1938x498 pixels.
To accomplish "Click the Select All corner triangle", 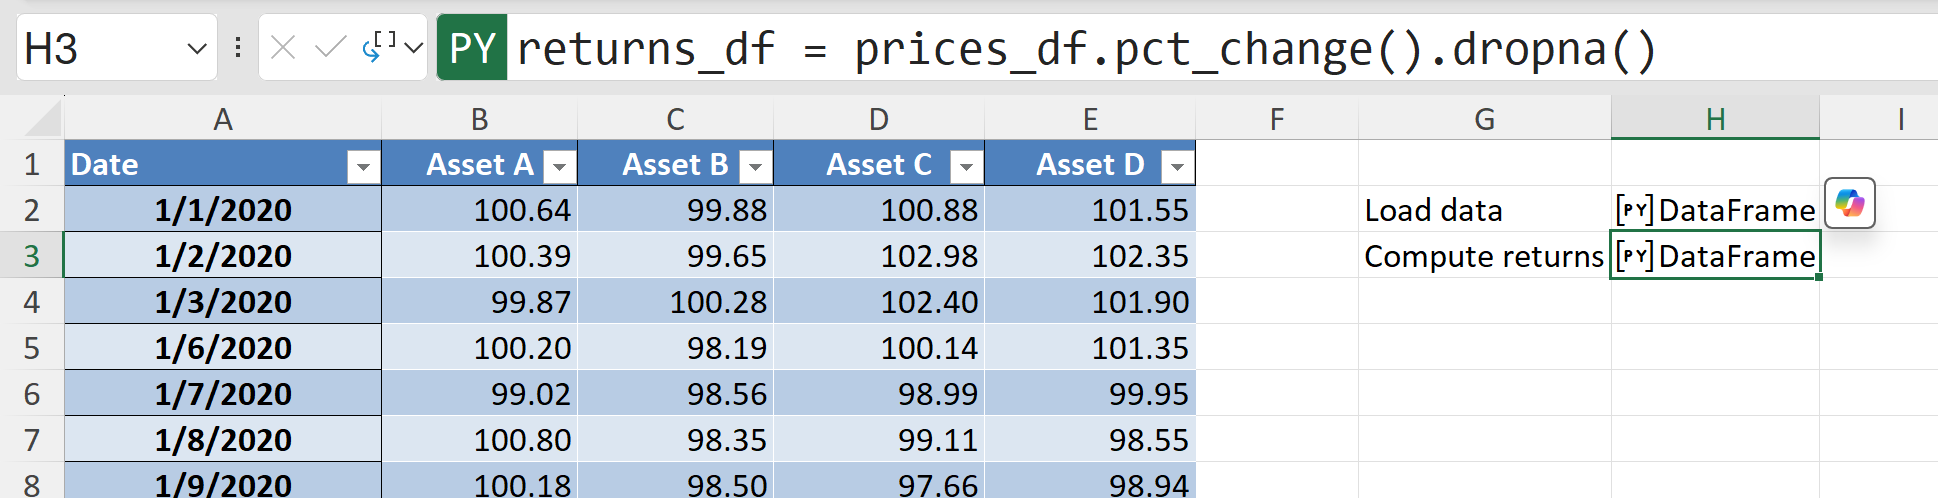I will coord(43,119).
